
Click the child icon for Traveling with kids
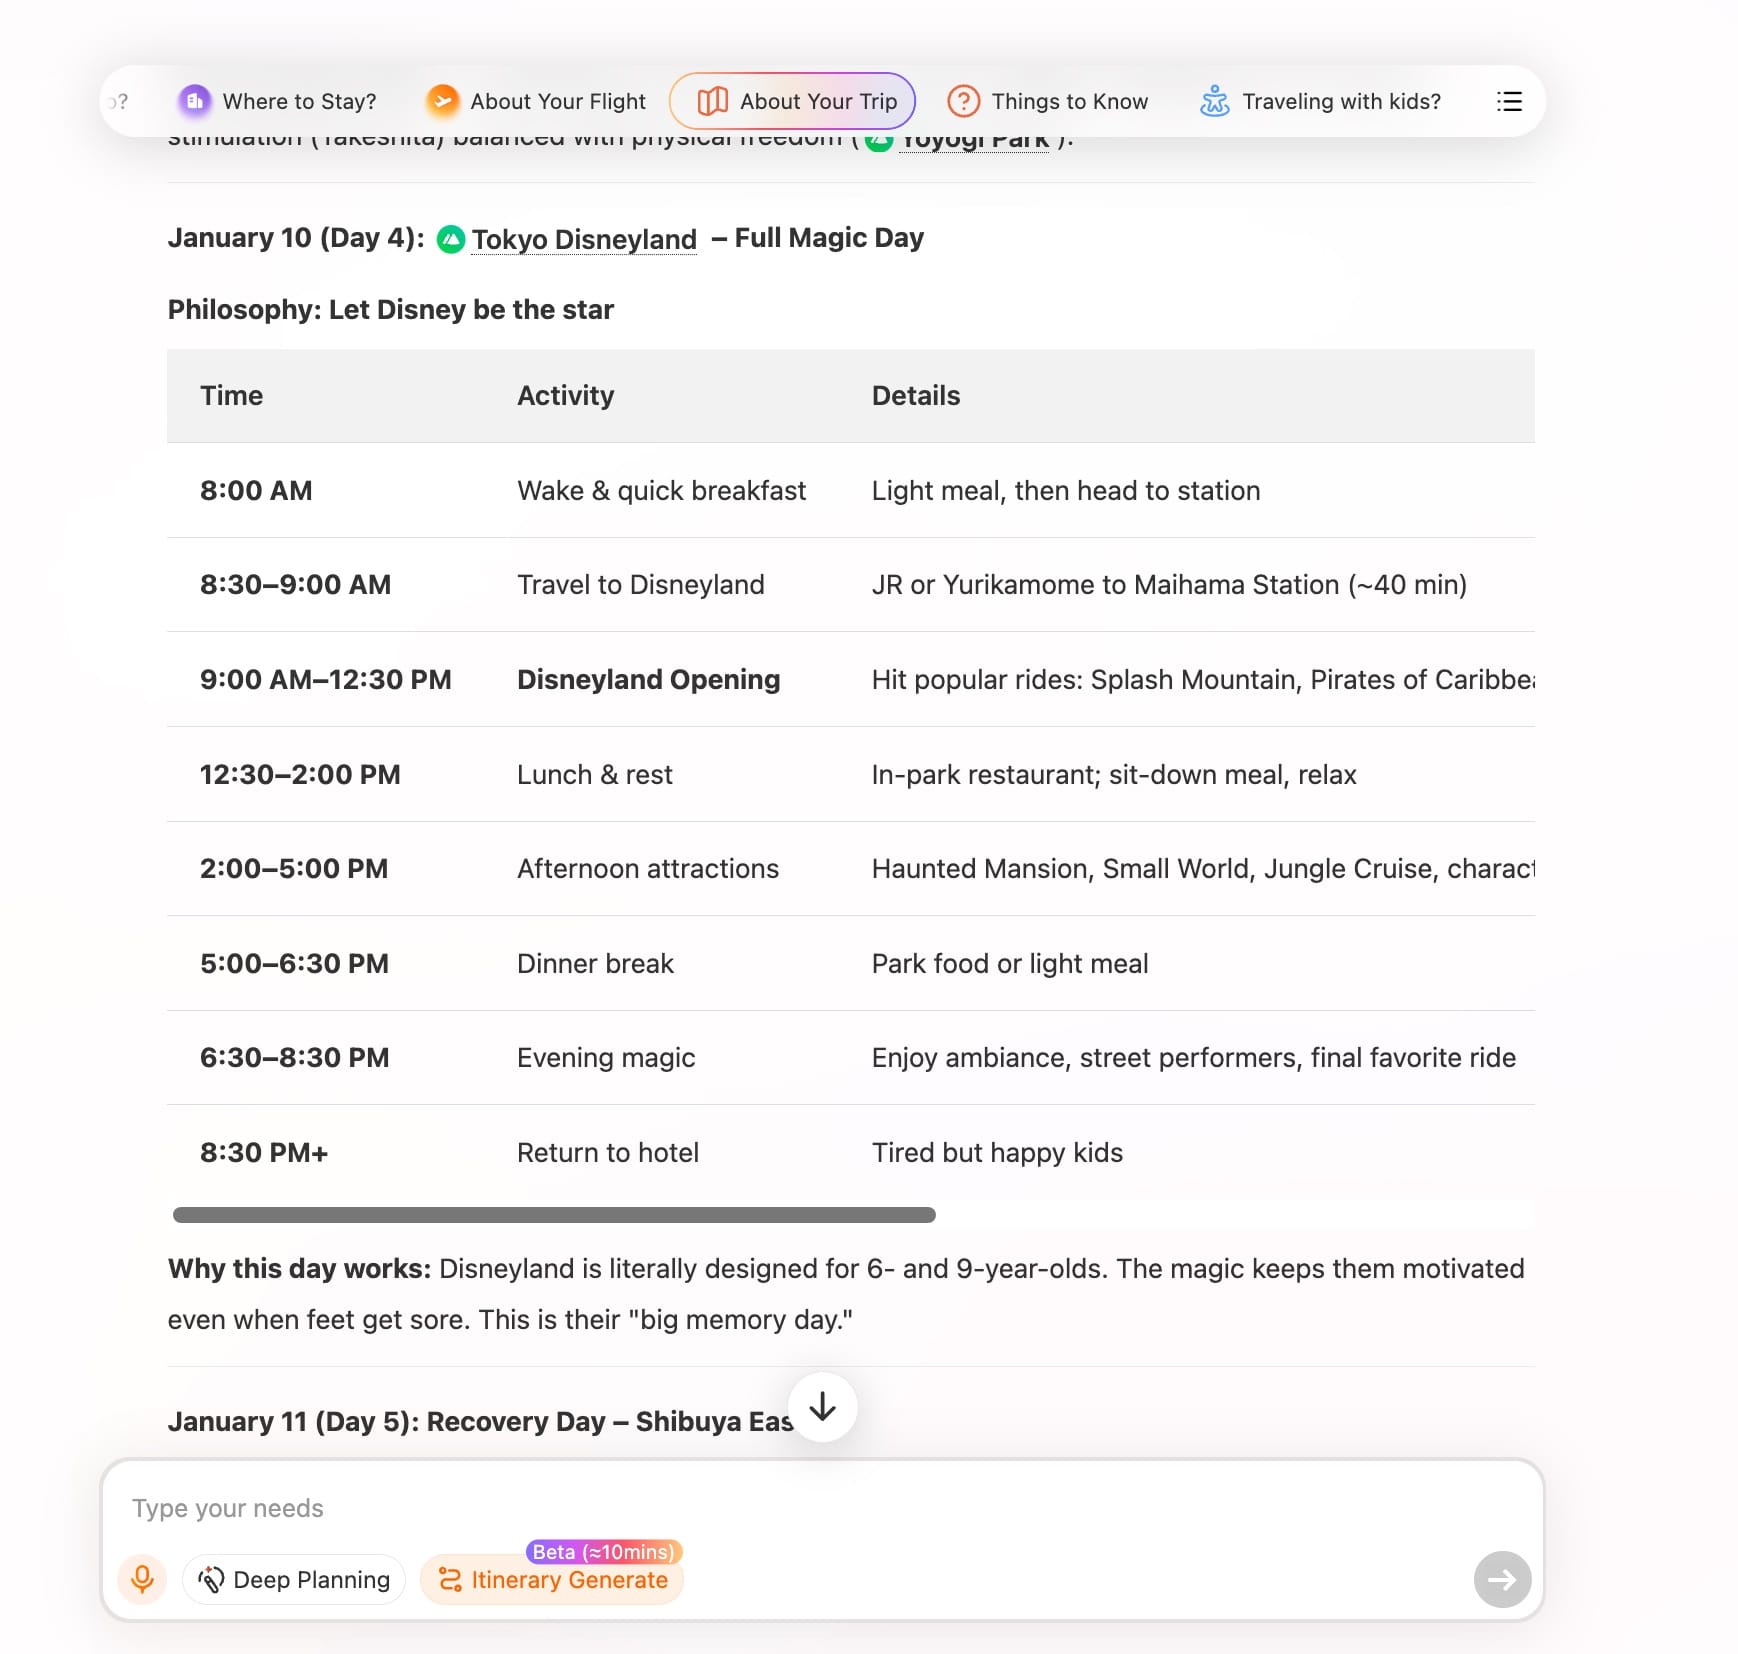pos(1214,101)
